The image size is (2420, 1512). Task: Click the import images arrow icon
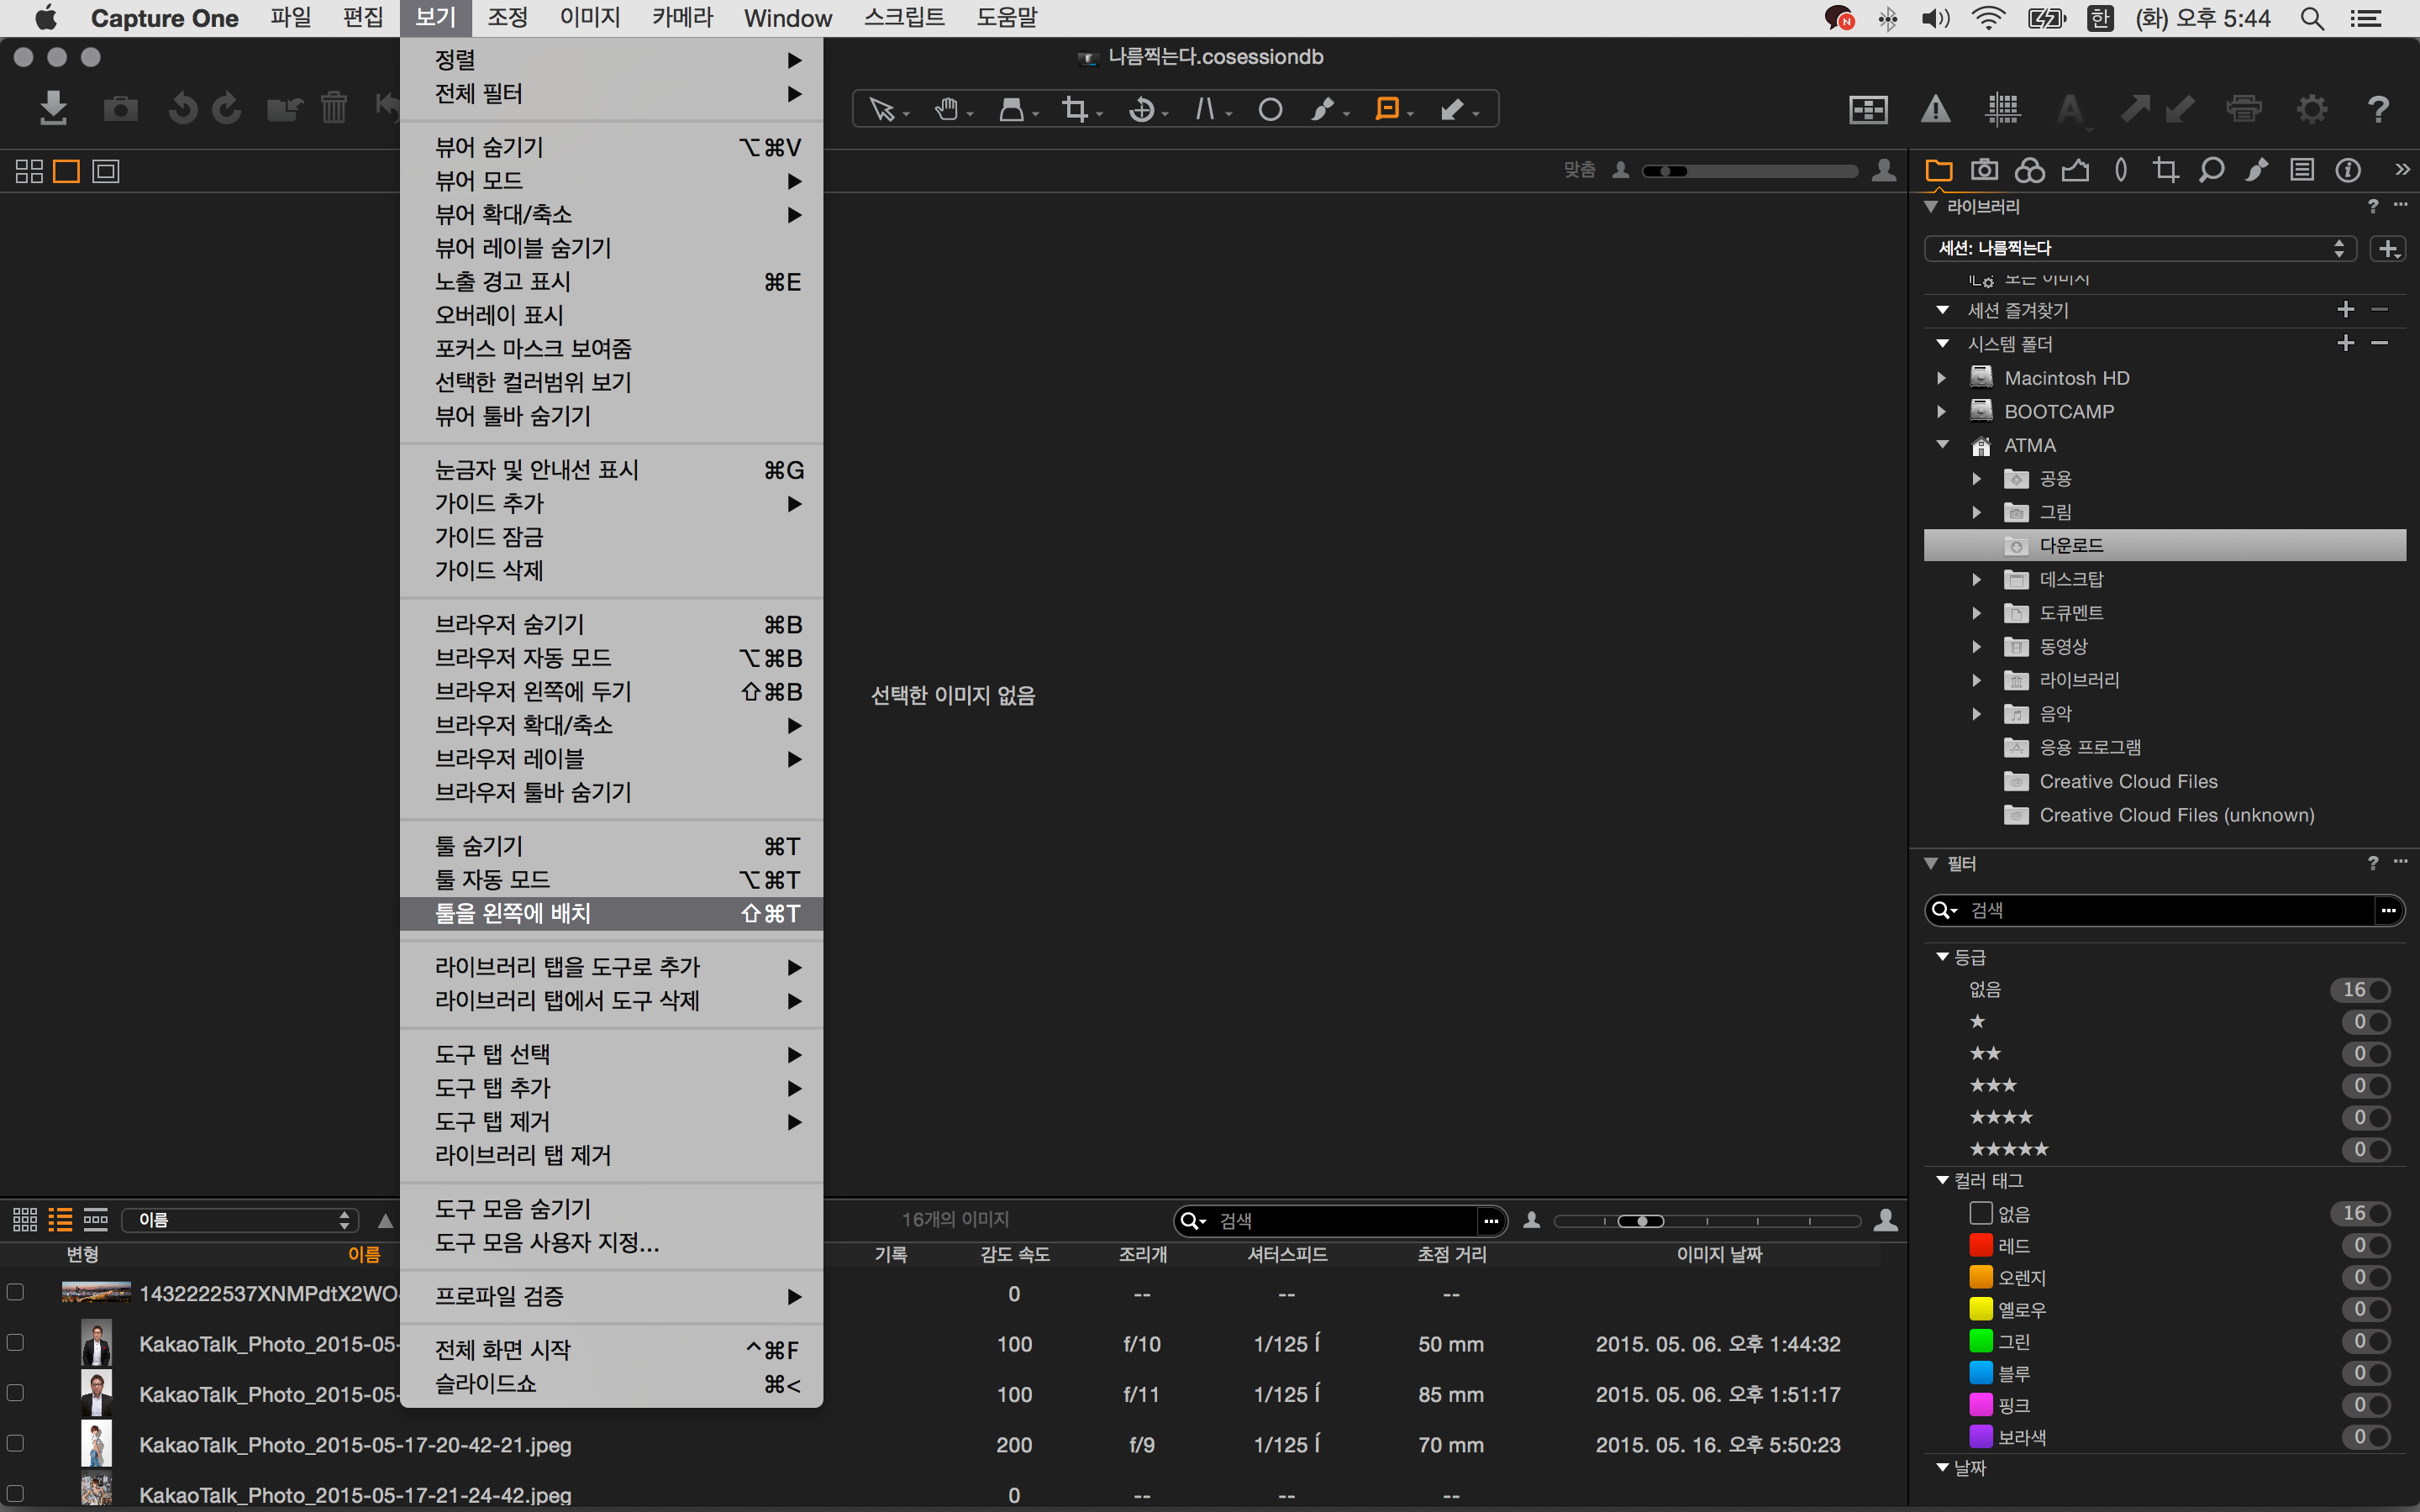53,108
